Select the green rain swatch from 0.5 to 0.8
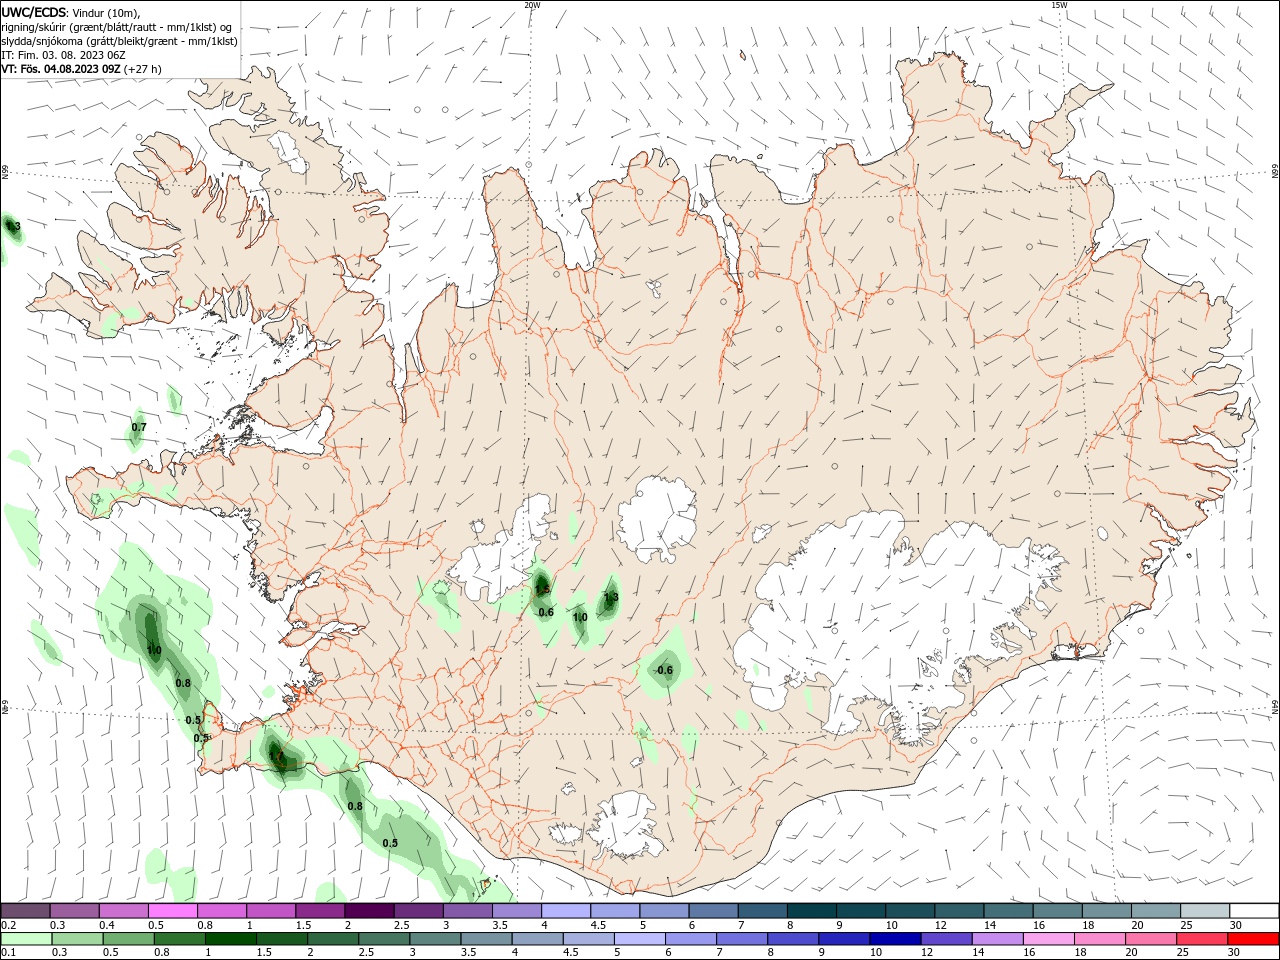Viewport: 1280px width, 960px height. pos(128,939)
